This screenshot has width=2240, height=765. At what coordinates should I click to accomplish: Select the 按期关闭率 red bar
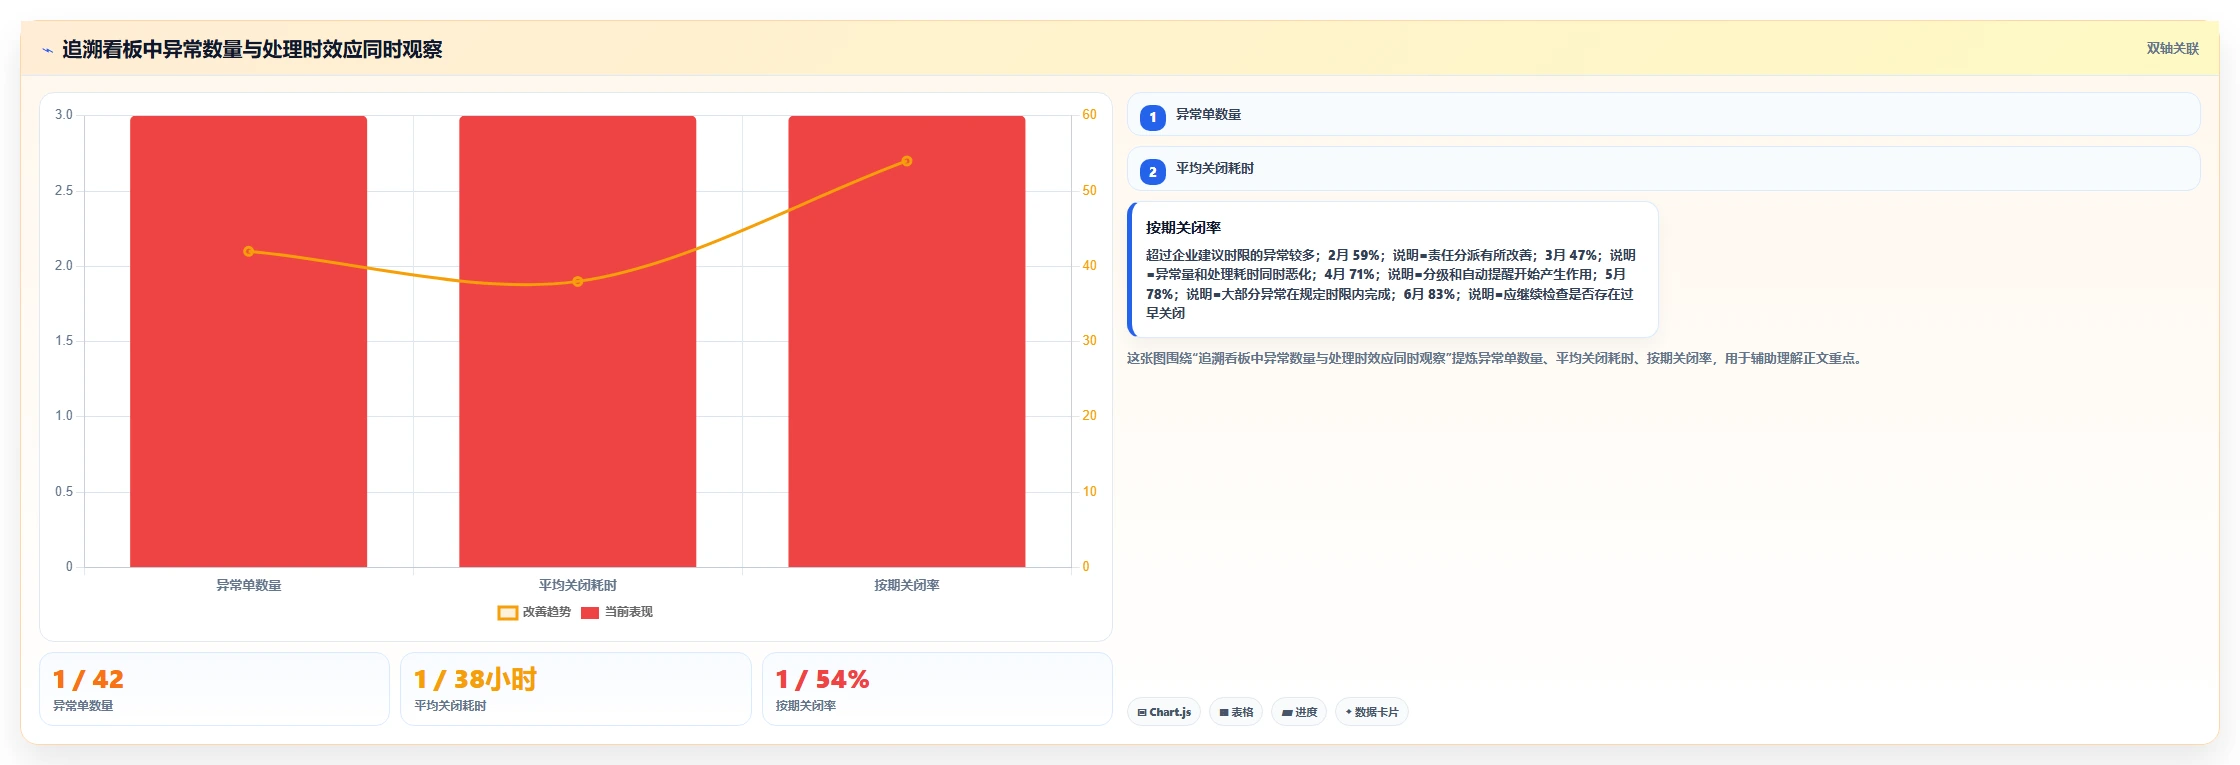pos(906,341)
